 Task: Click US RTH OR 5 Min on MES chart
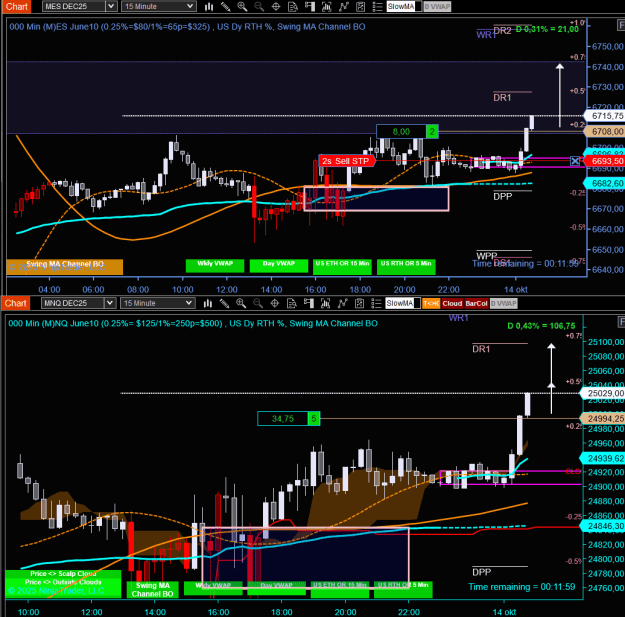[406, 266]
